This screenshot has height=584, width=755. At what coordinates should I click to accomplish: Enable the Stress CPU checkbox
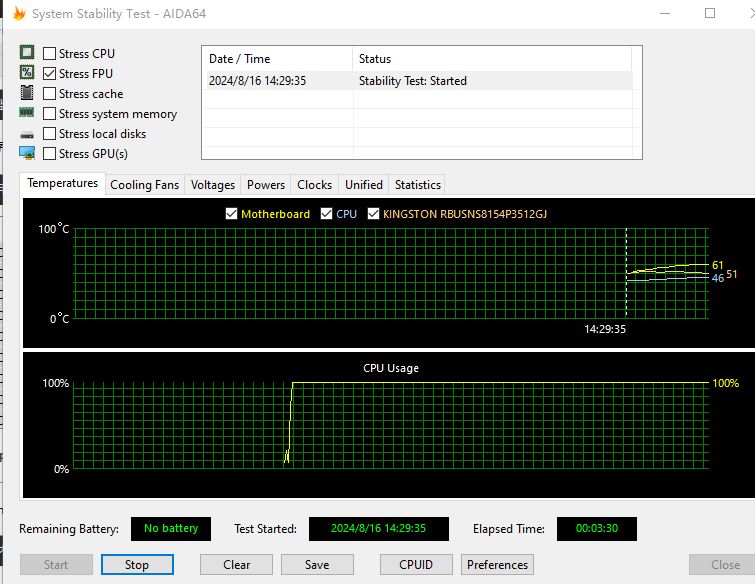point(50,54)
